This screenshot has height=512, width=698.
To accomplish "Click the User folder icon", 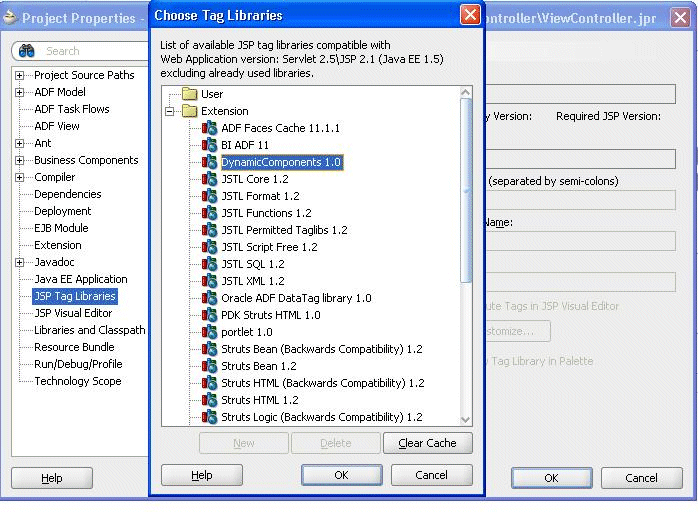I will tap(190, 94).
